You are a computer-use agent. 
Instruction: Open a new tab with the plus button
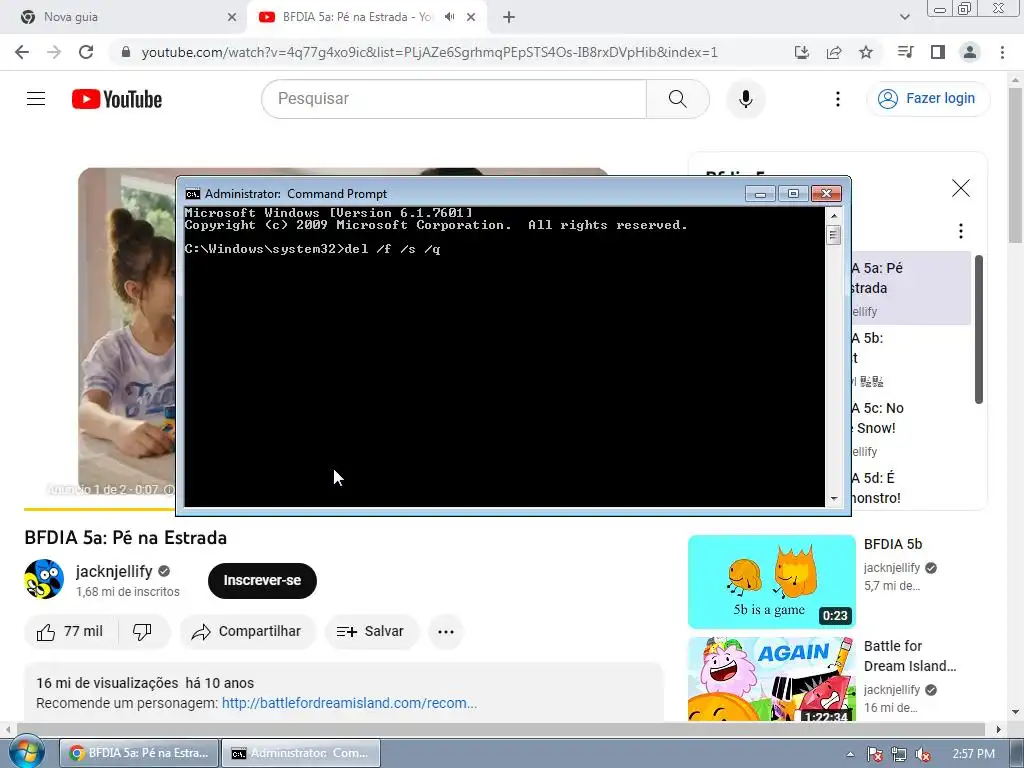[509, 17]
